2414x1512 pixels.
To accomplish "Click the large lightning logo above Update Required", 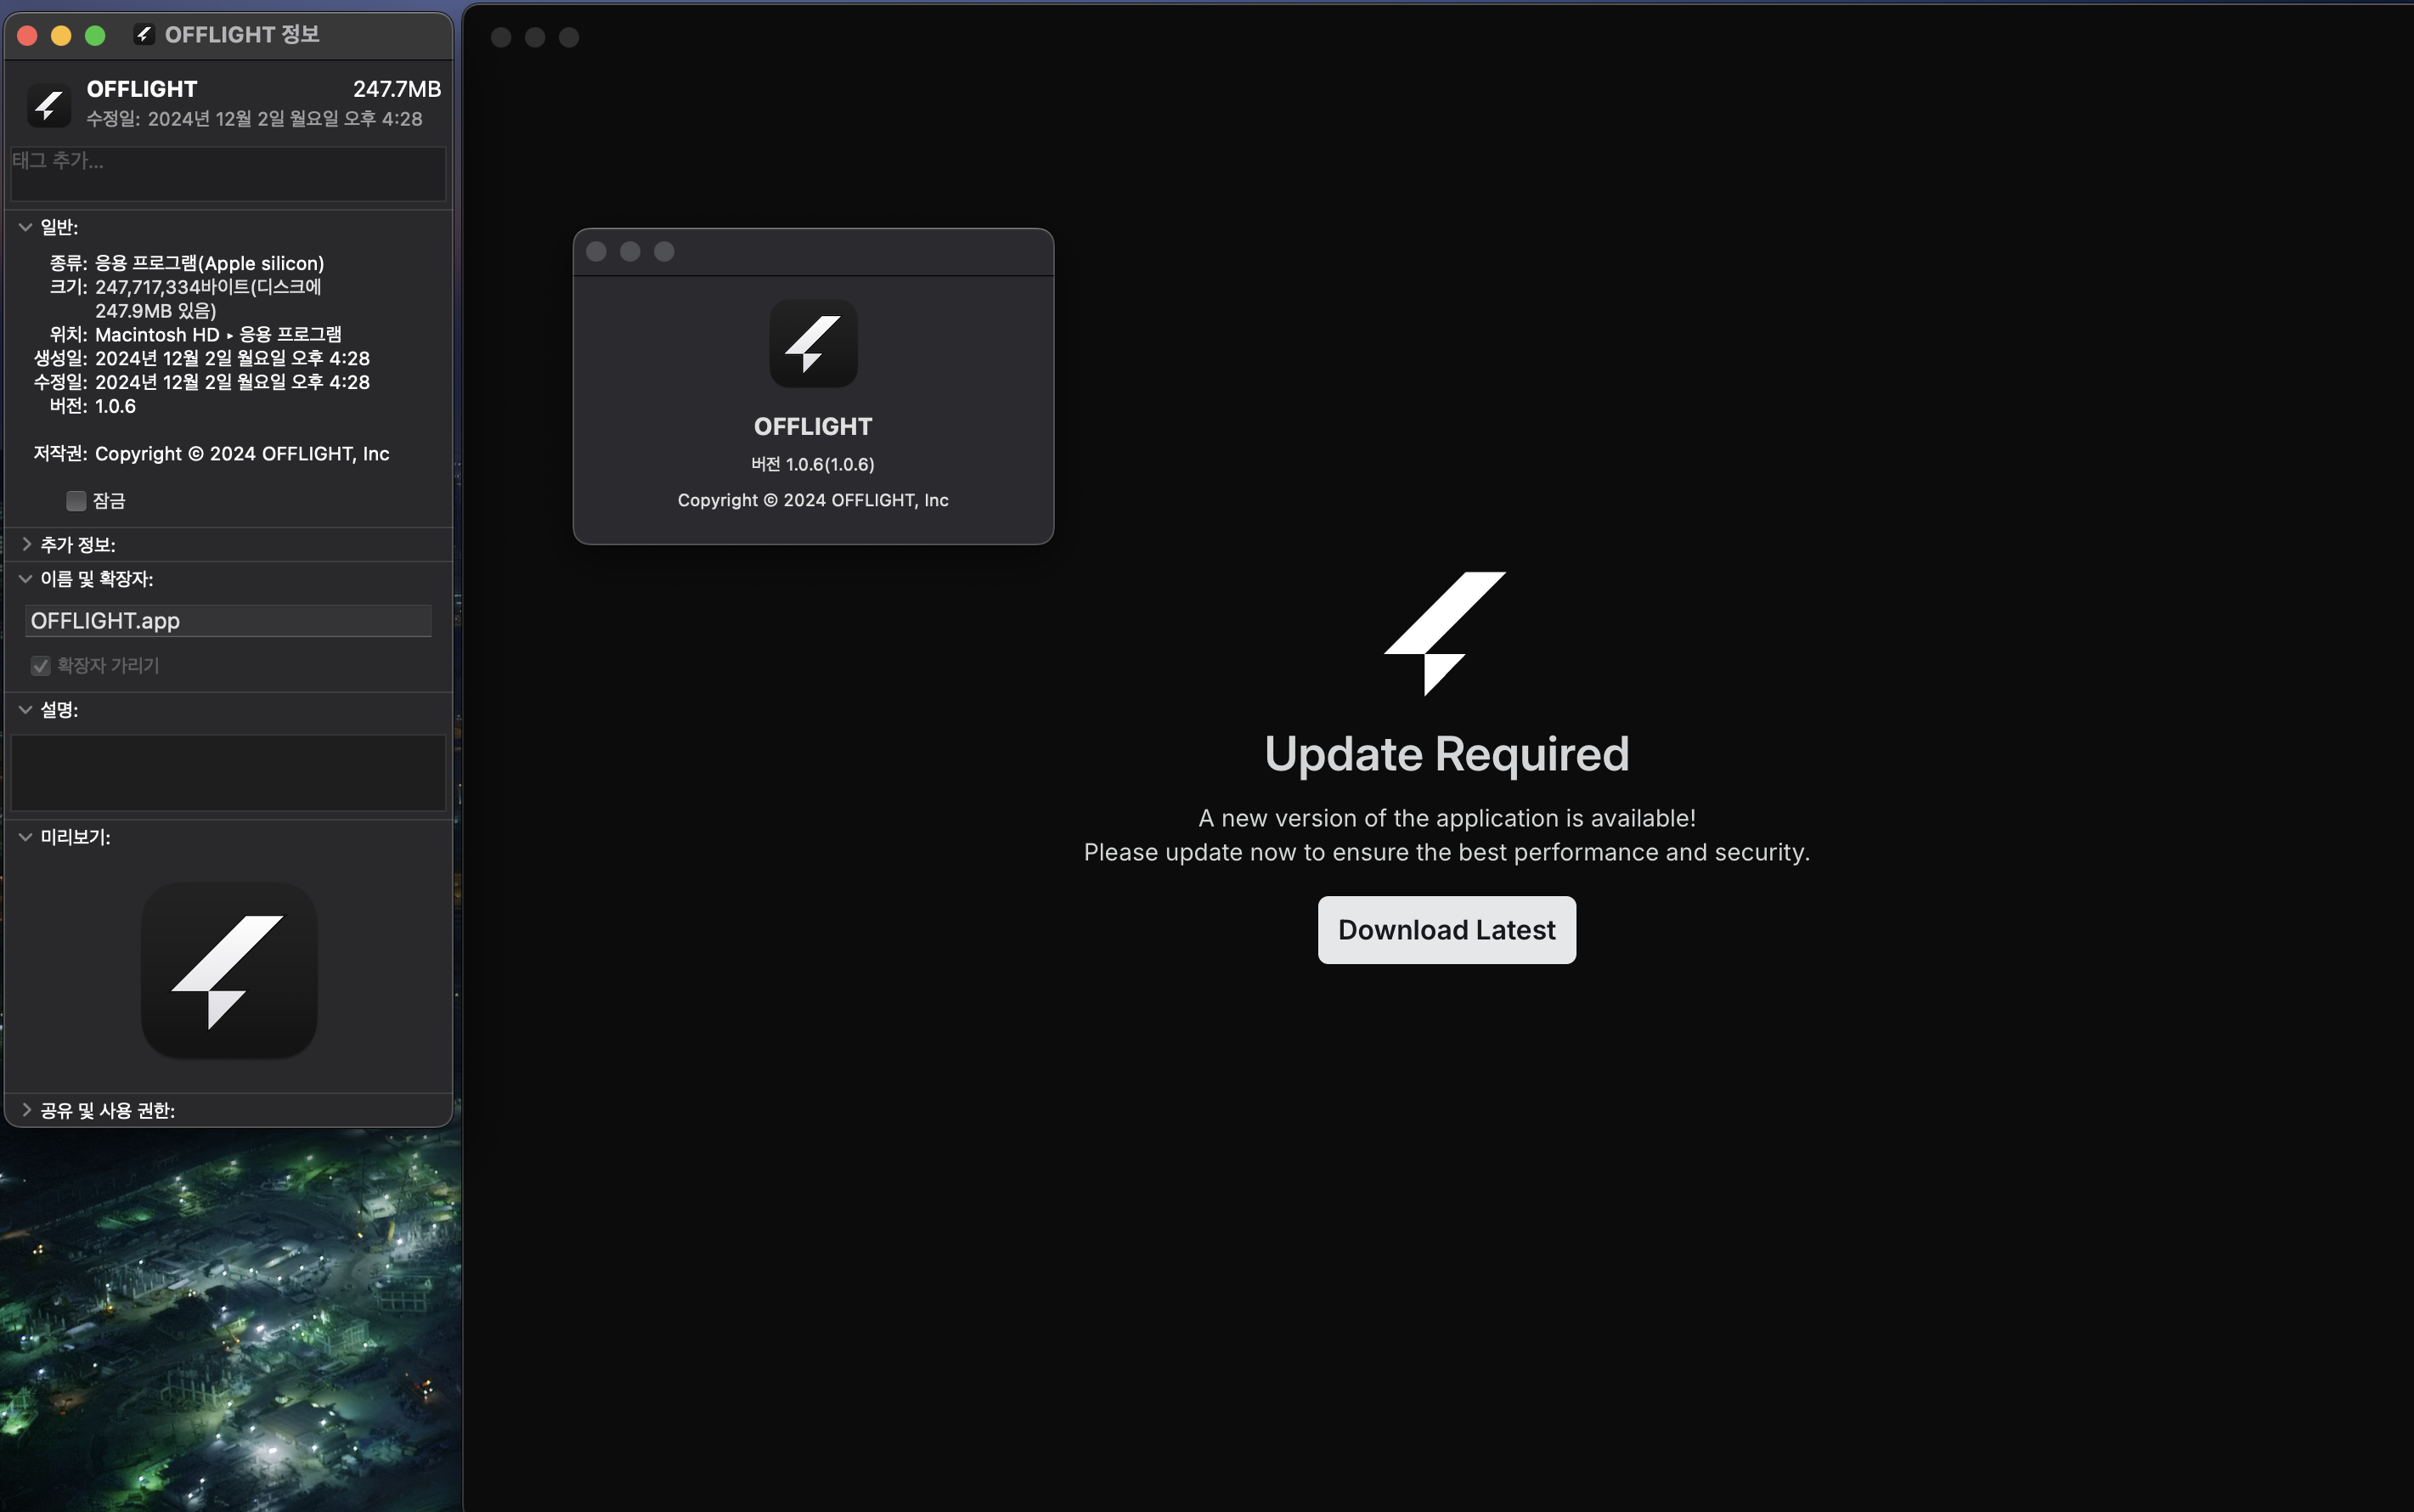I will point(1445,633).
